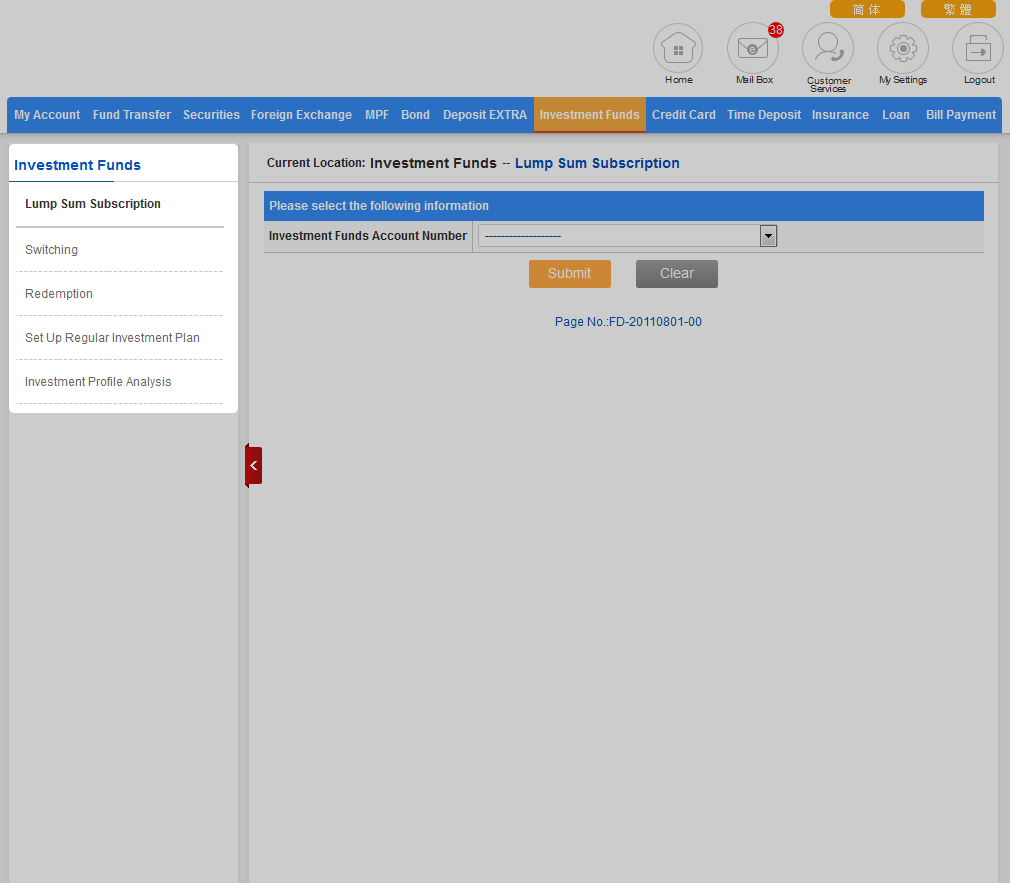Collapse sidebar with red arrow handle
This screenshot has height=883, width=1010.
[254, 466]
